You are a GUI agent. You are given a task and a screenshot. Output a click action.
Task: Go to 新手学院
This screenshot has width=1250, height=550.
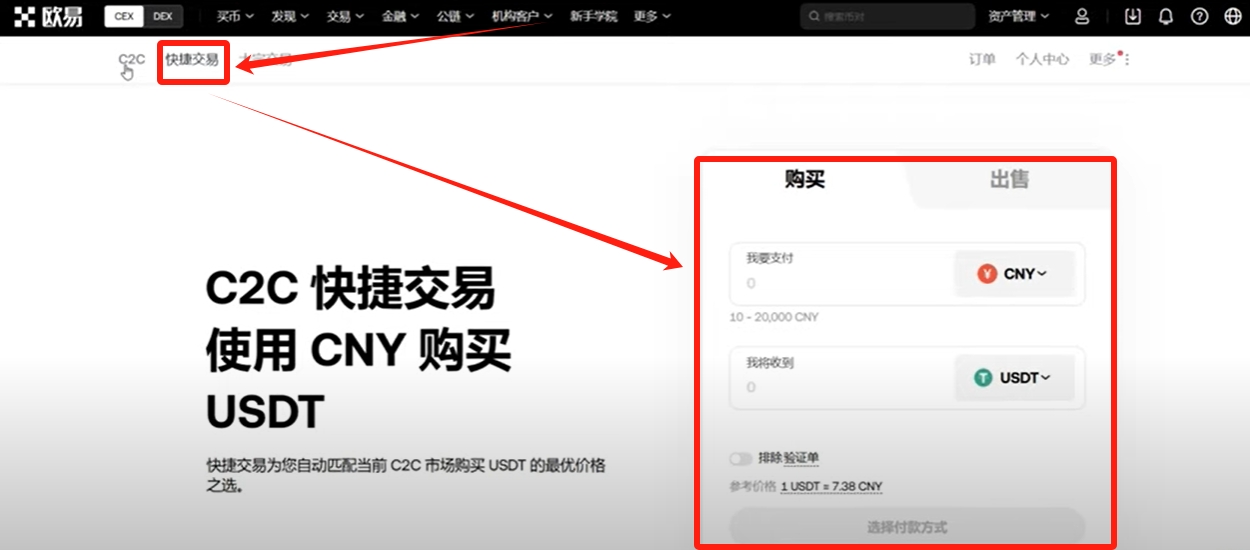click(x=593, y=16)
